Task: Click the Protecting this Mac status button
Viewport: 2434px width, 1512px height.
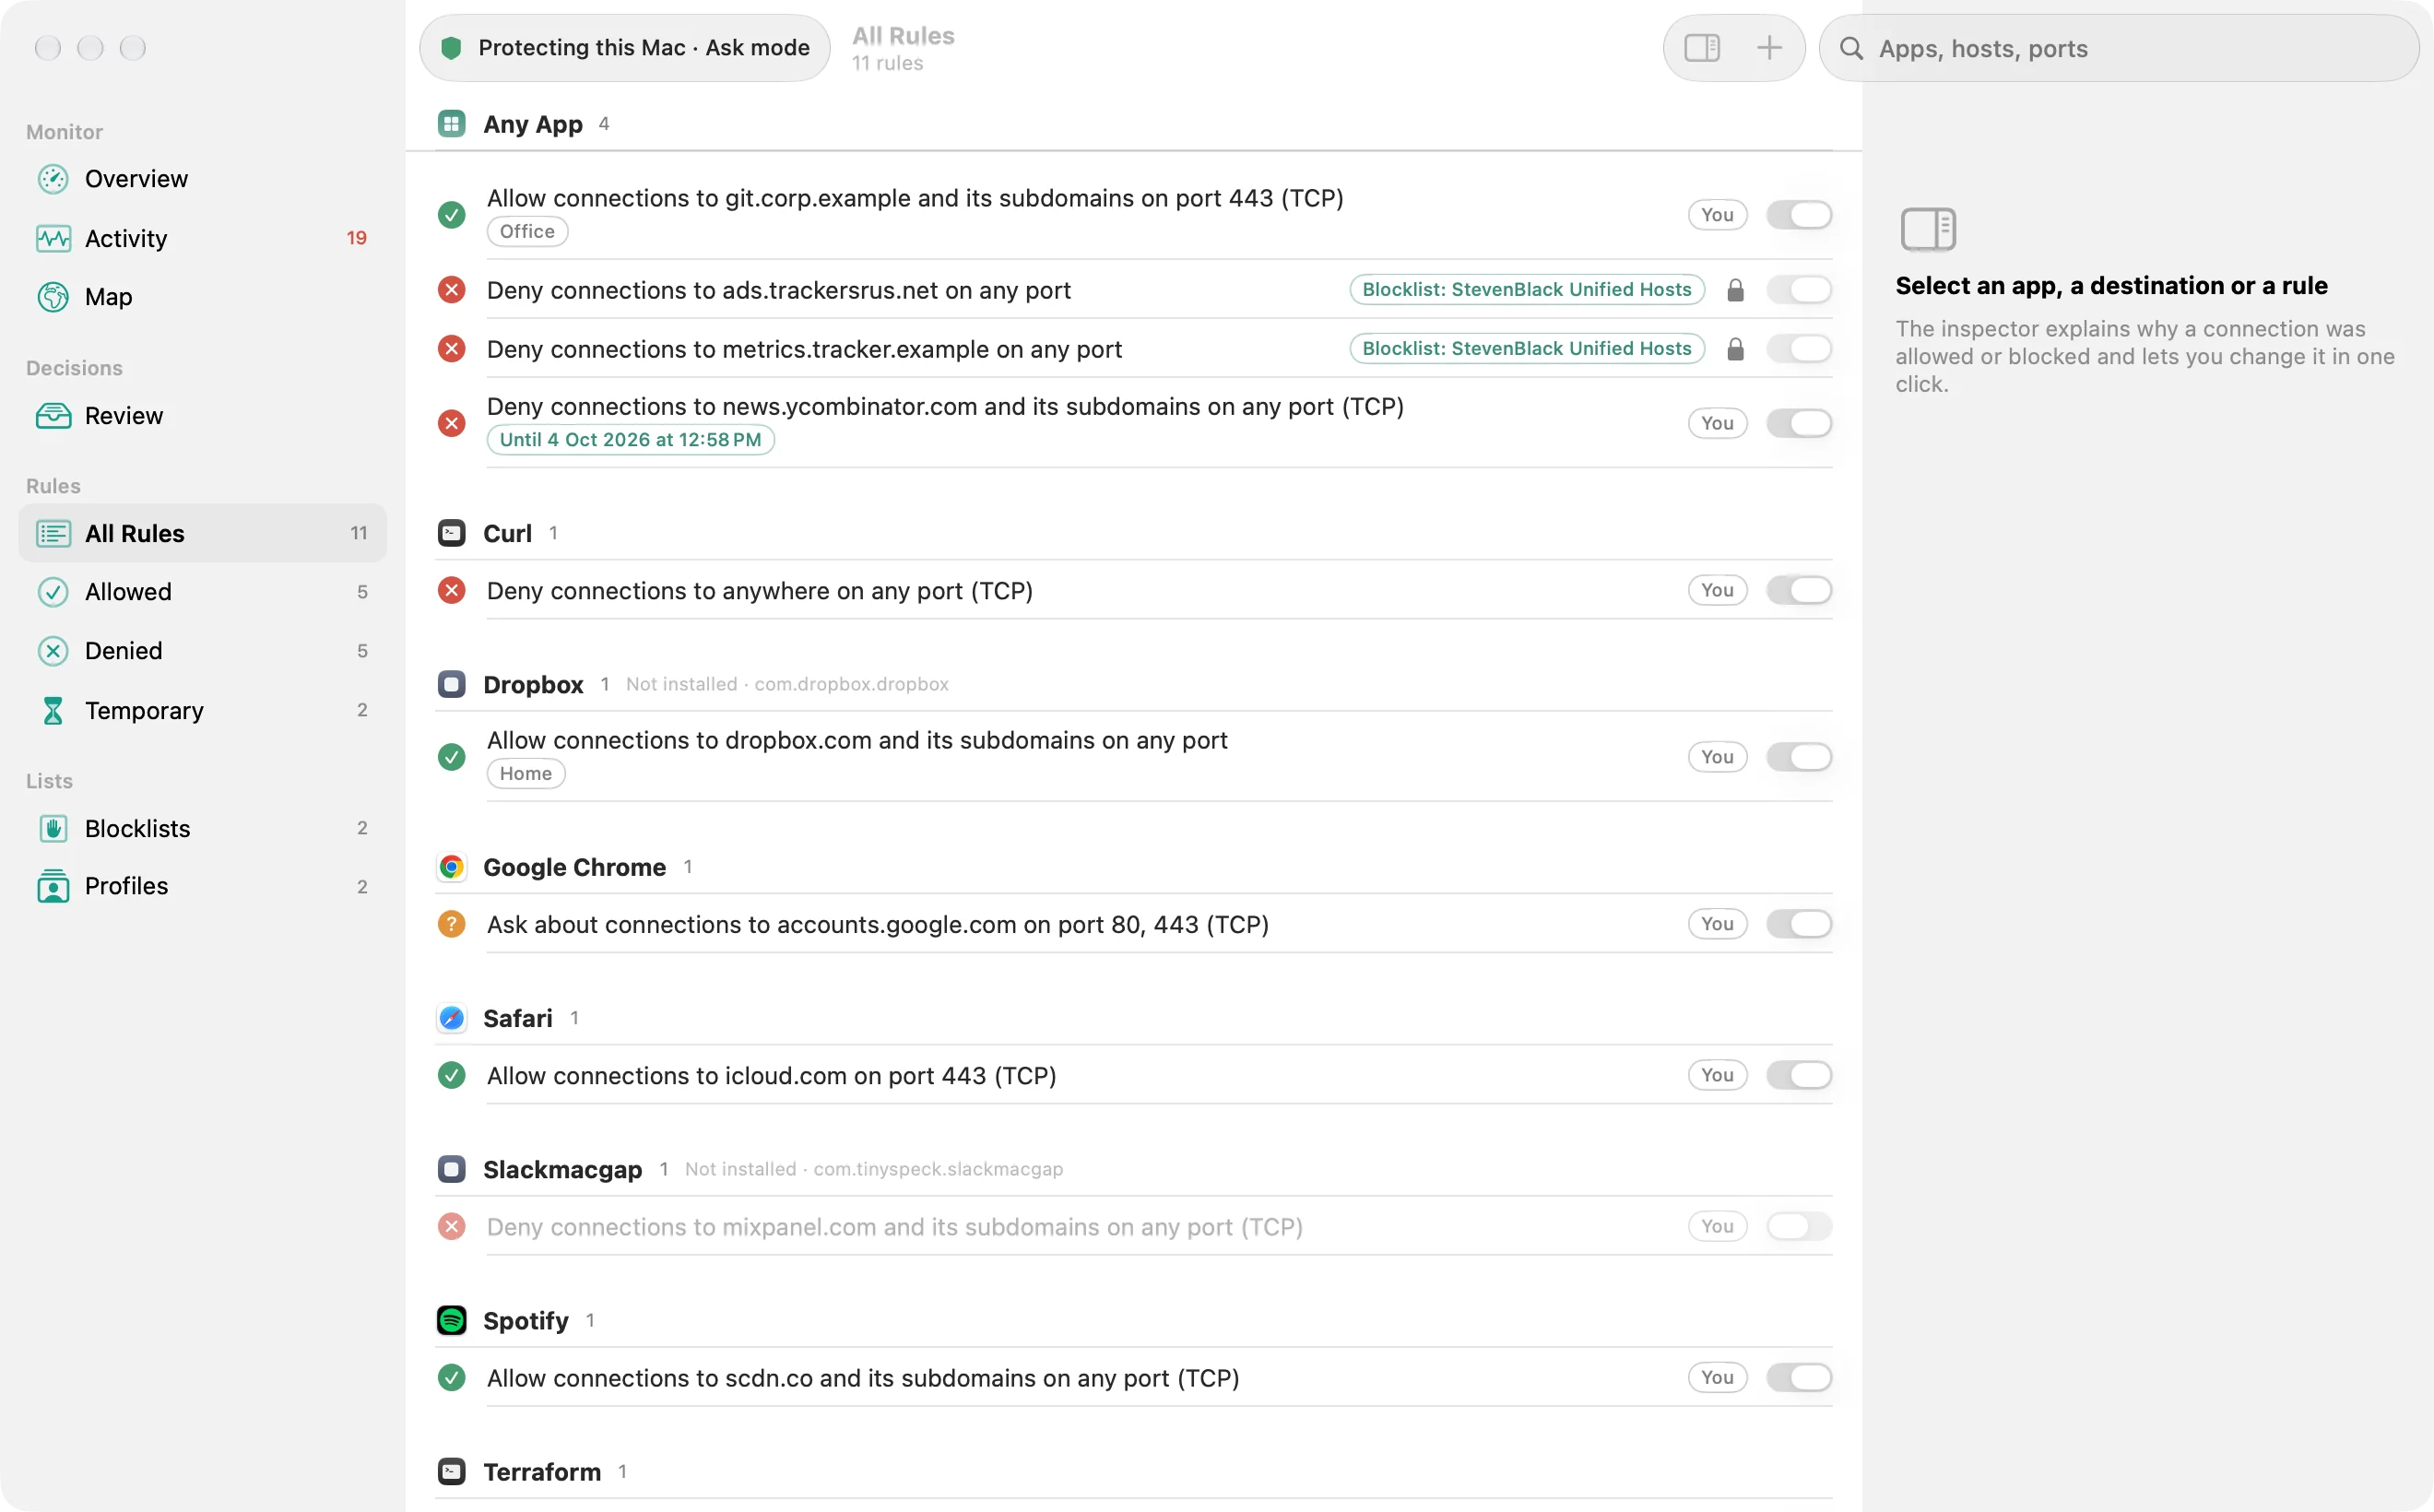Action: coord(625,48)
